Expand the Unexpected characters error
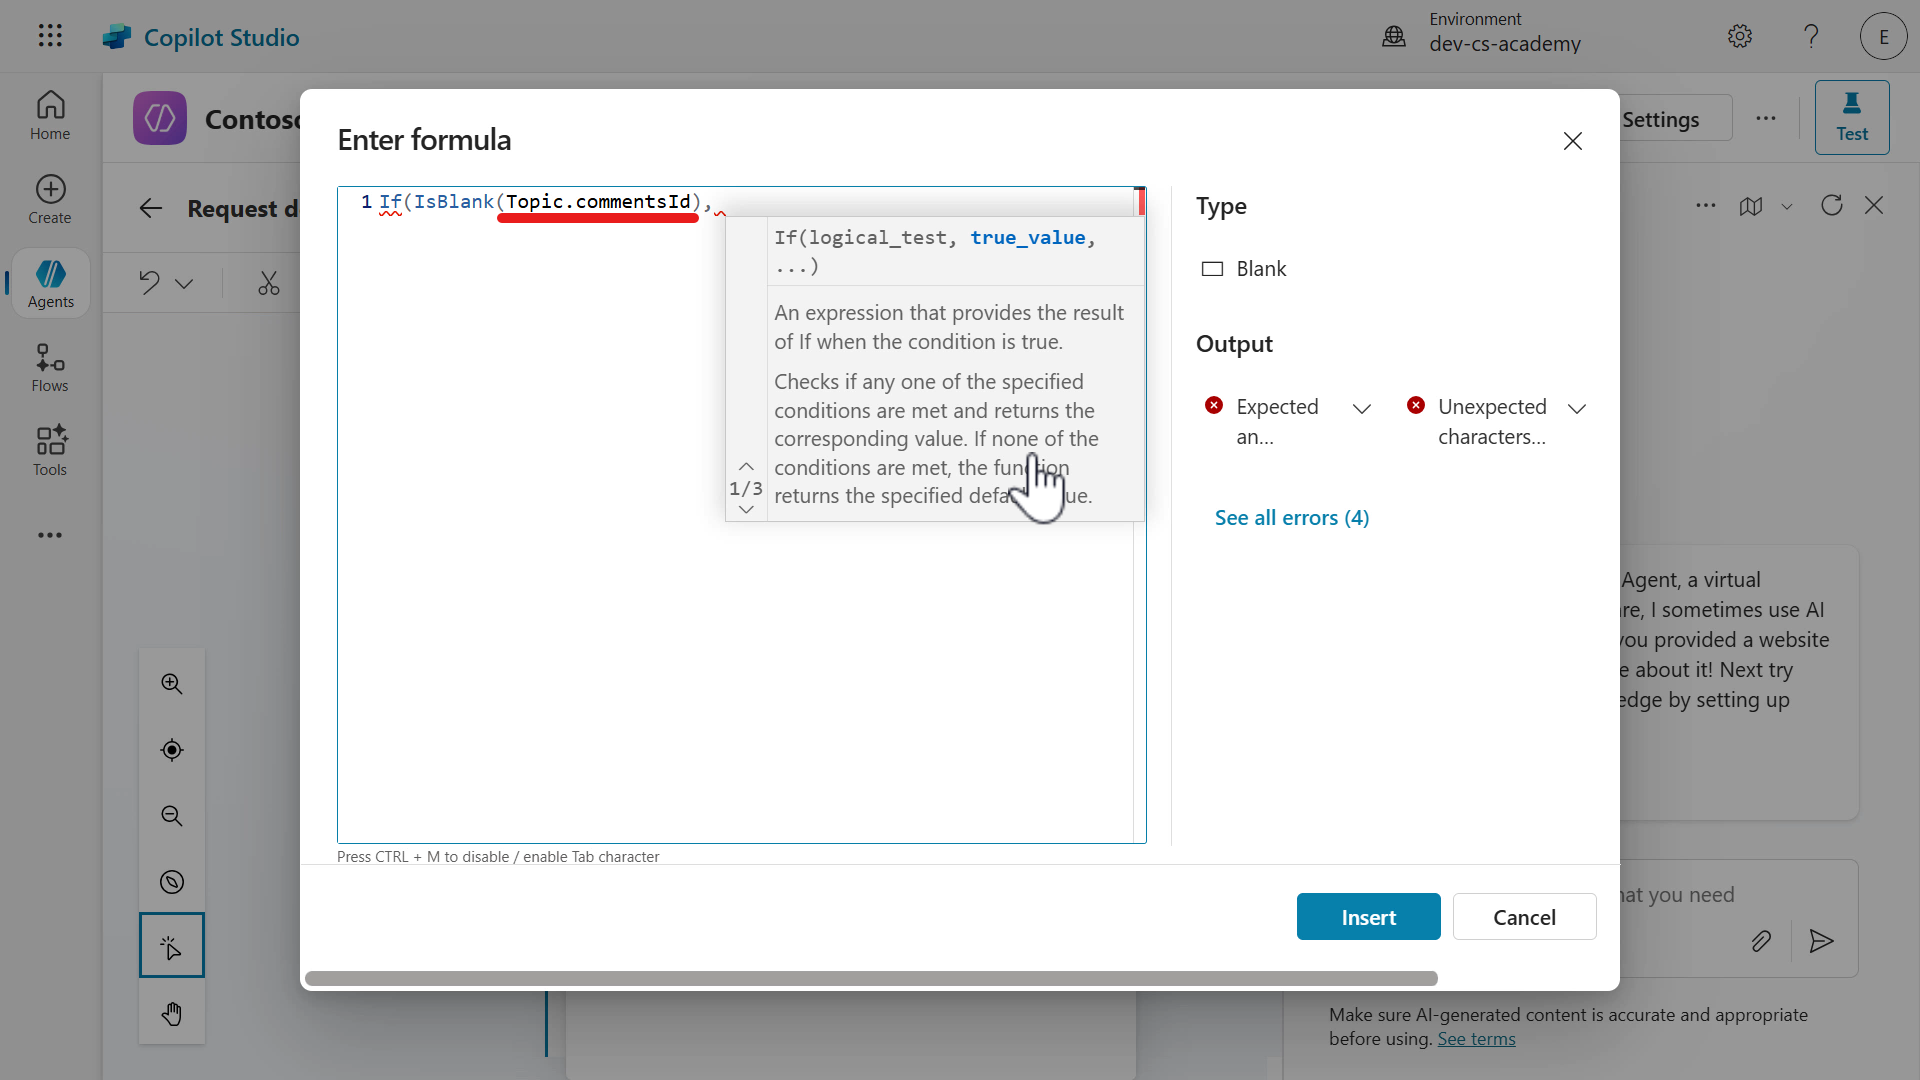This screenshot has height=1080, width=1920. [1577, 408]
